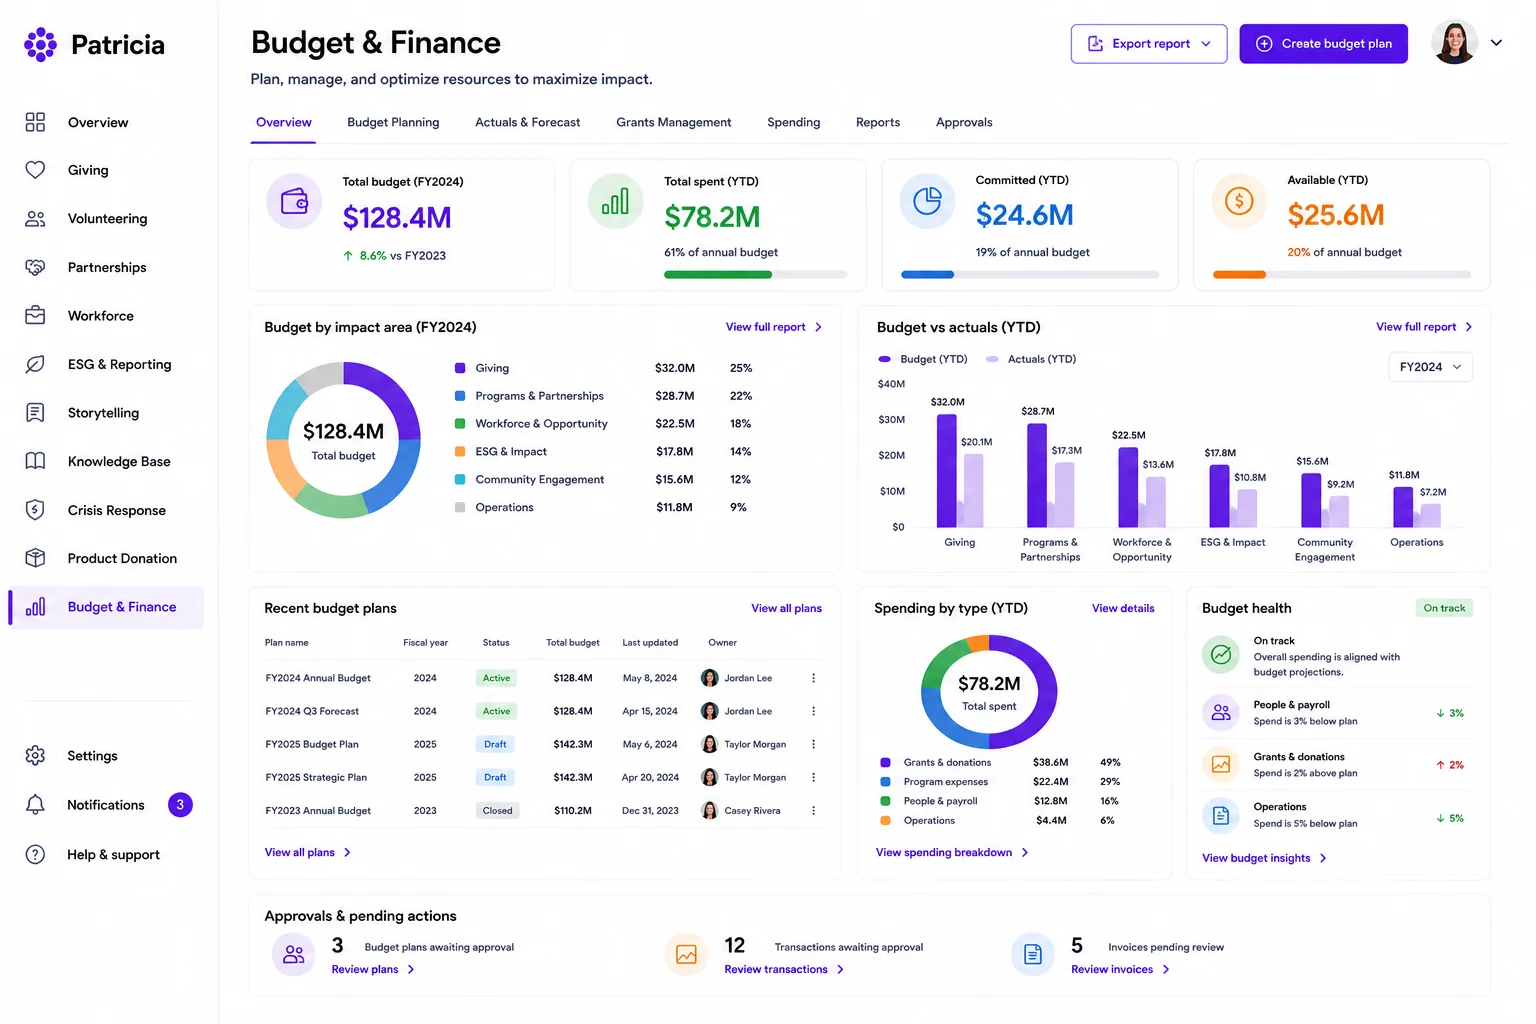The height and width of the screenshot is (1024, 1536).
Task: Click the Storytelling document icon
Action: (35, 413)
